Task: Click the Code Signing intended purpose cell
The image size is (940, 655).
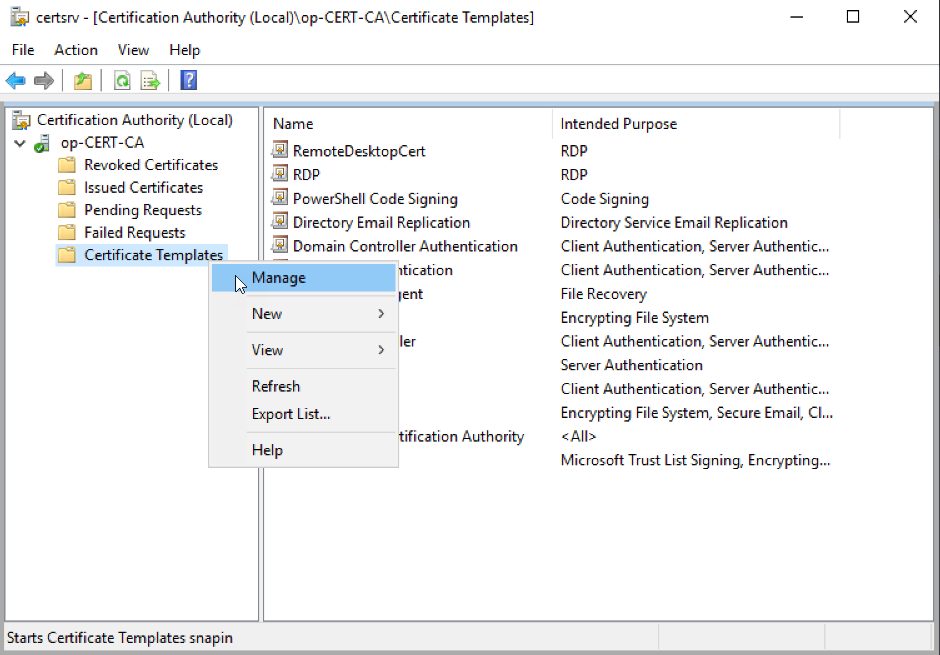Action: (605, 199)
